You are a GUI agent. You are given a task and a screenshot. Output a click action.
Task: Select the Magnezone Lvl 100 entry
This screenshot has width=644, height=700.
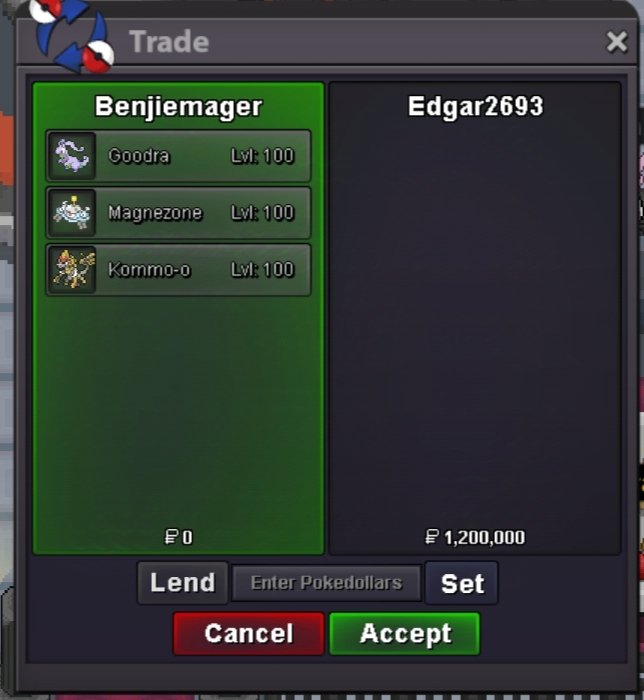tap(179, 212)
